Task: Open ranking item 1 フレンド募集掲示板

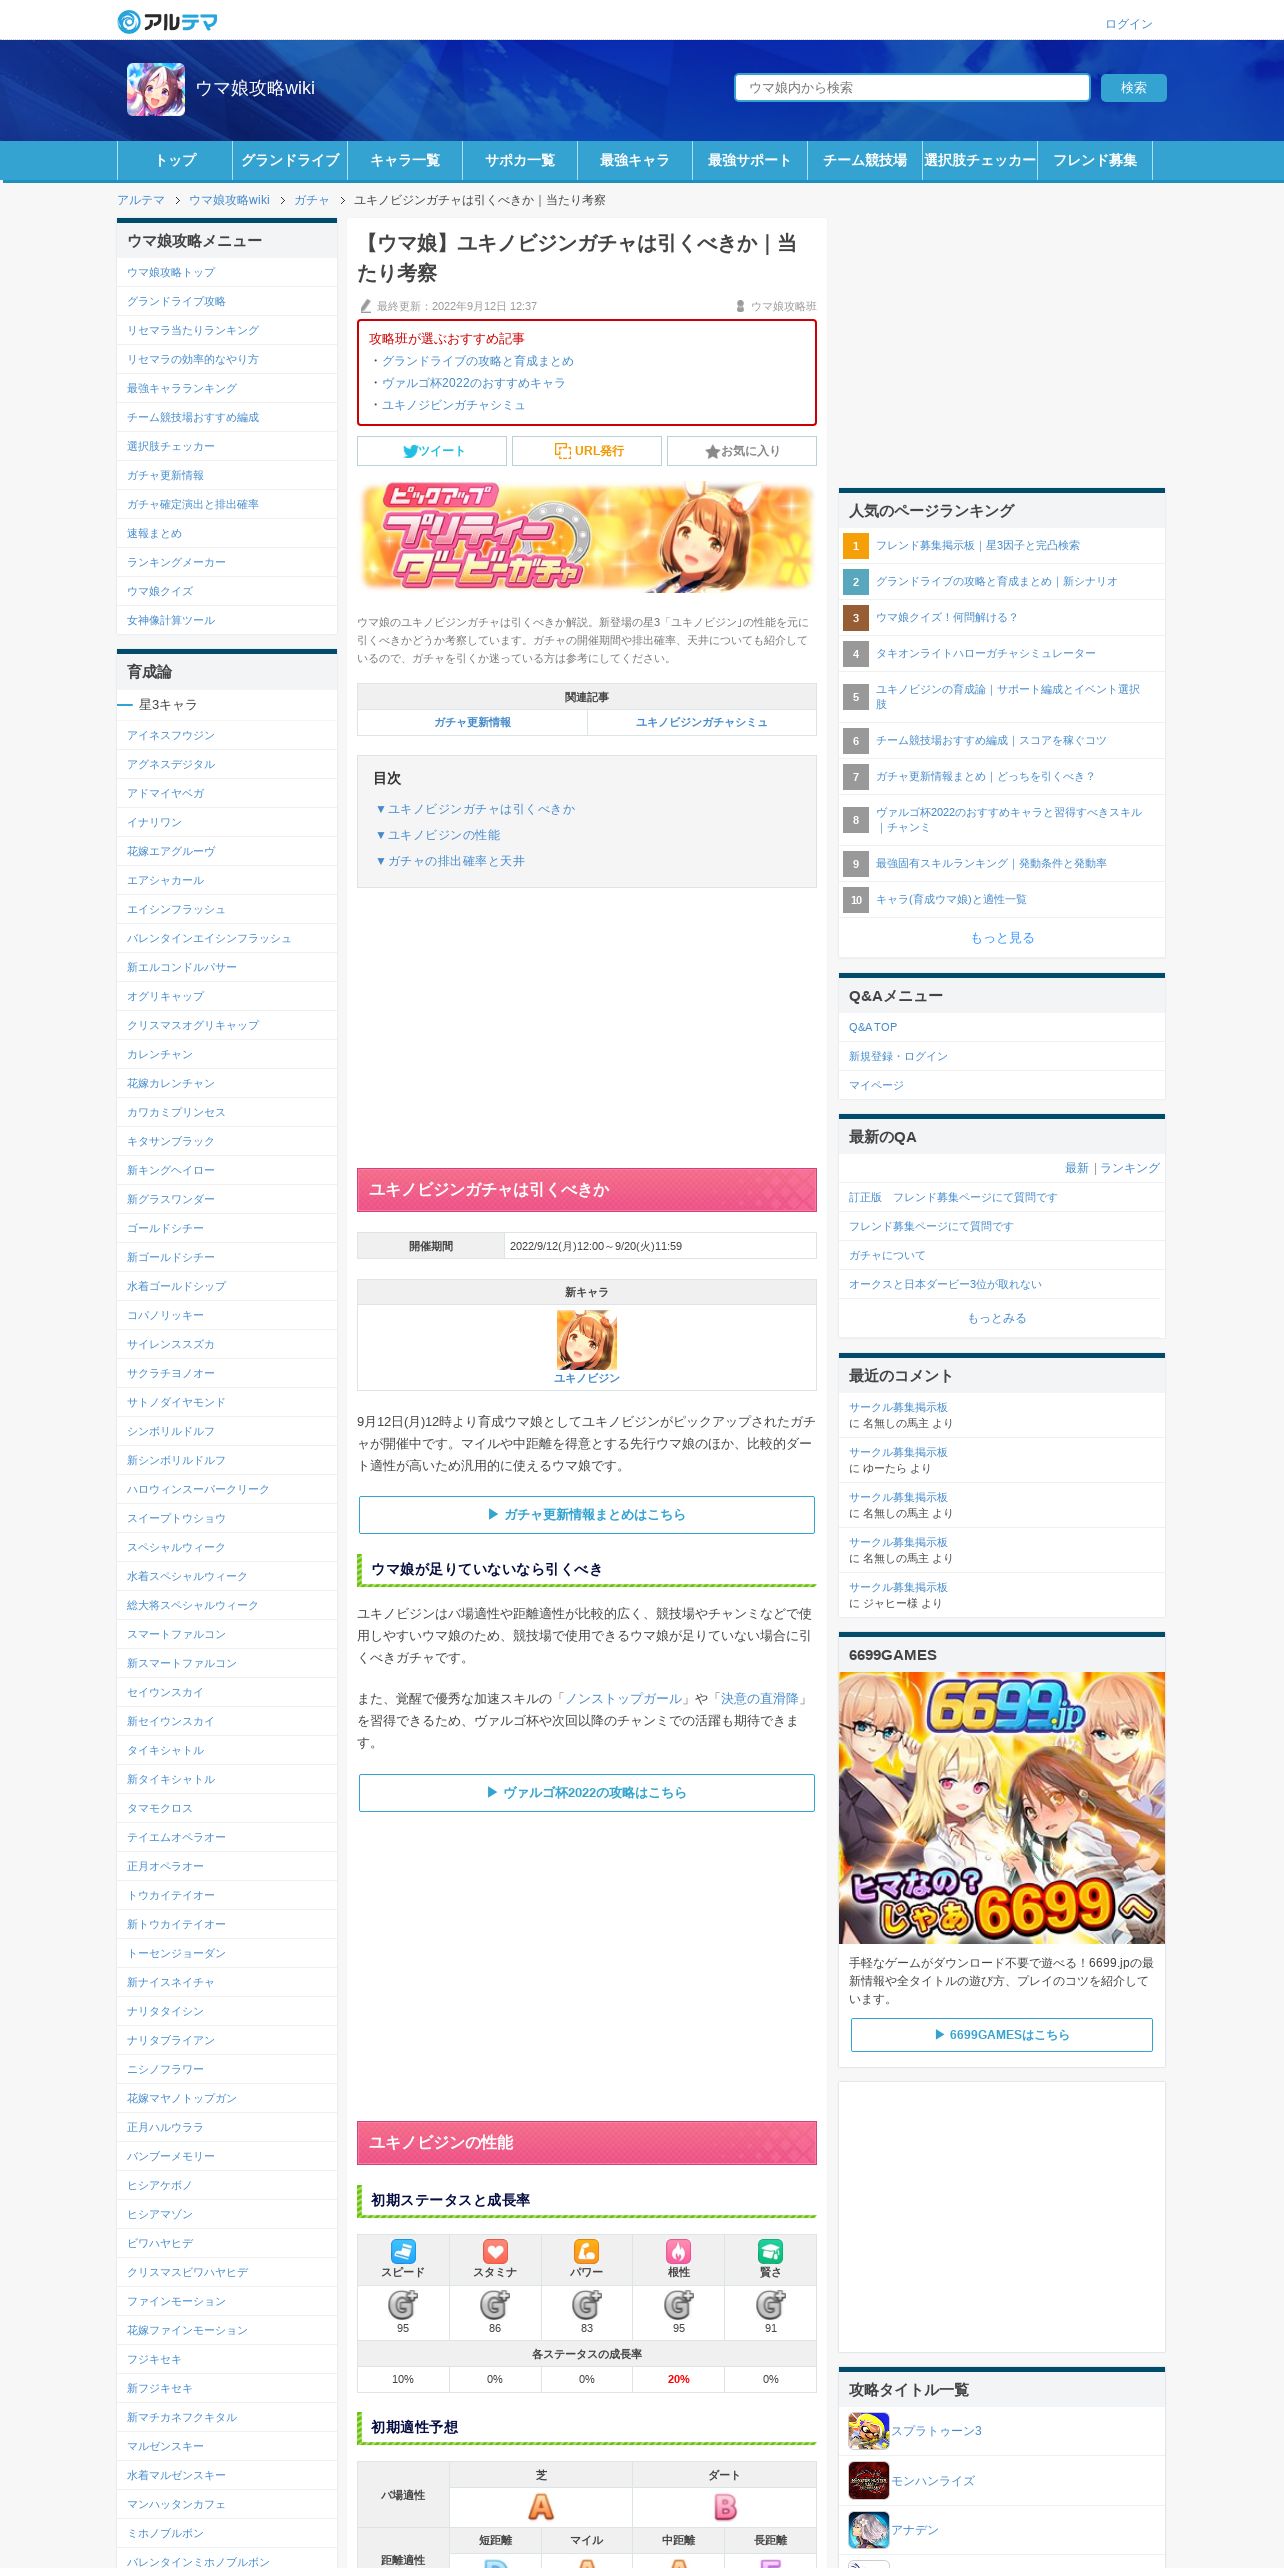Action: (978, 545)
